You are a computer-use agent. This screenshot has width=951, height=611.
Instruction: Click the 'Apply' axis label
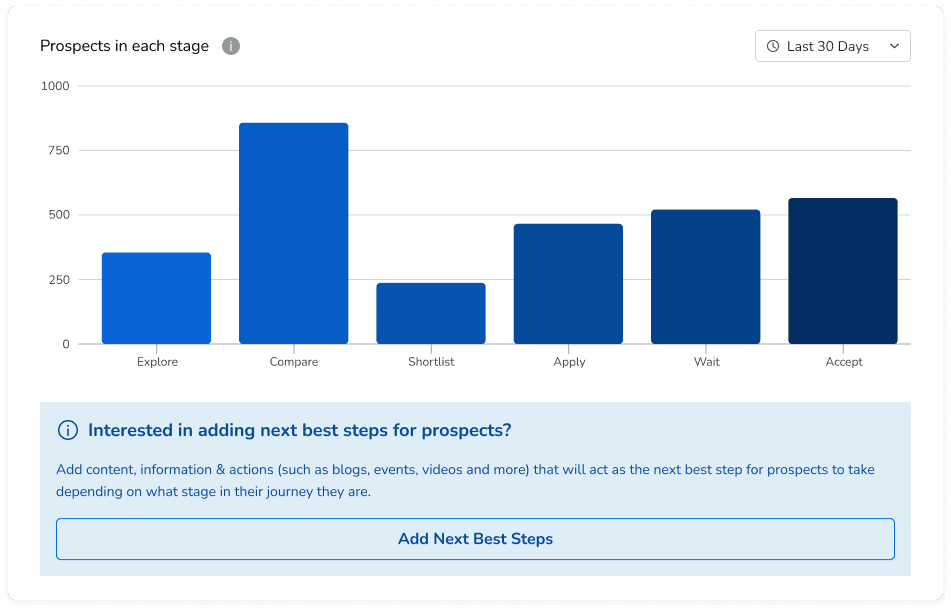point(569,362)
